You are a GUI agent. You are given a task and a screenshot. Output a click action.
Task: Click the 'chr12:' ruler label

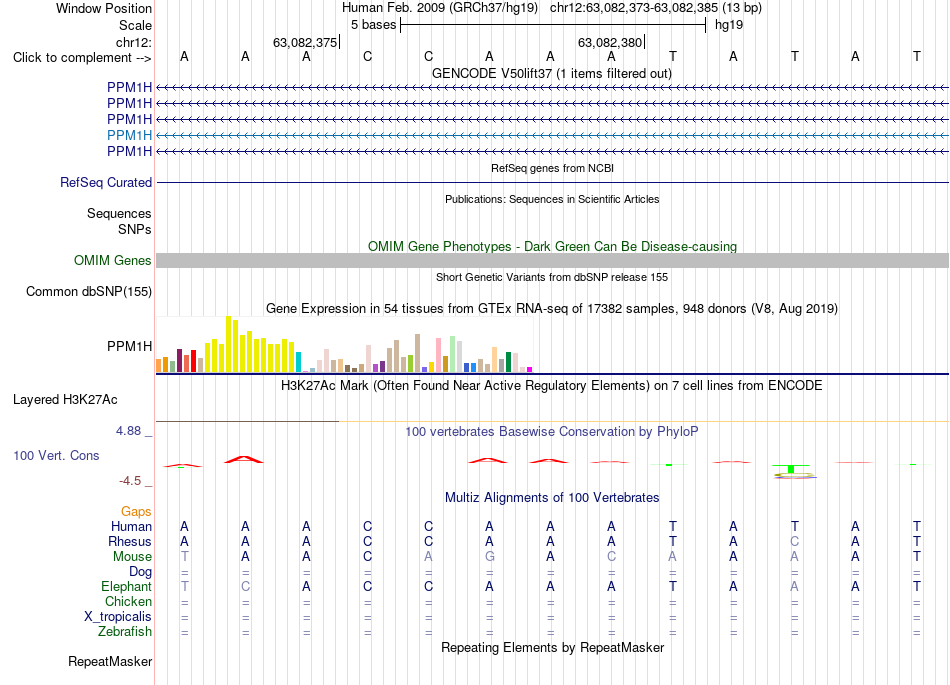tap(134, 42)
